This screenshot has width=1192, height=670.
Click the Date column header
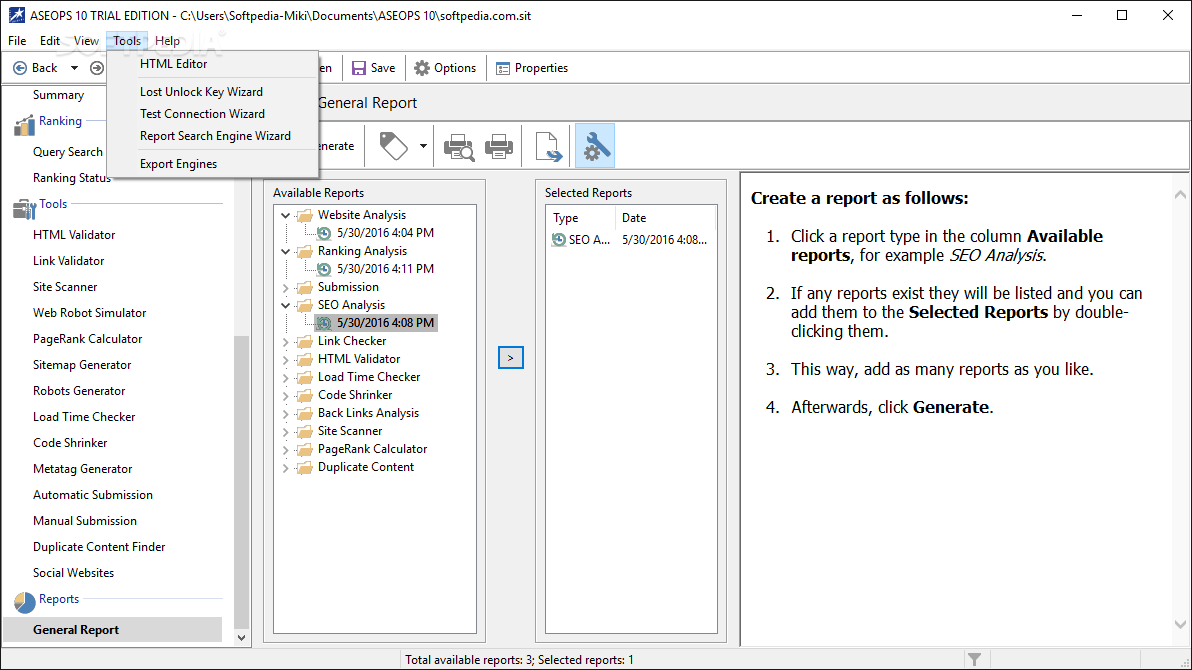pyautogui.click(x=665, y=218)
